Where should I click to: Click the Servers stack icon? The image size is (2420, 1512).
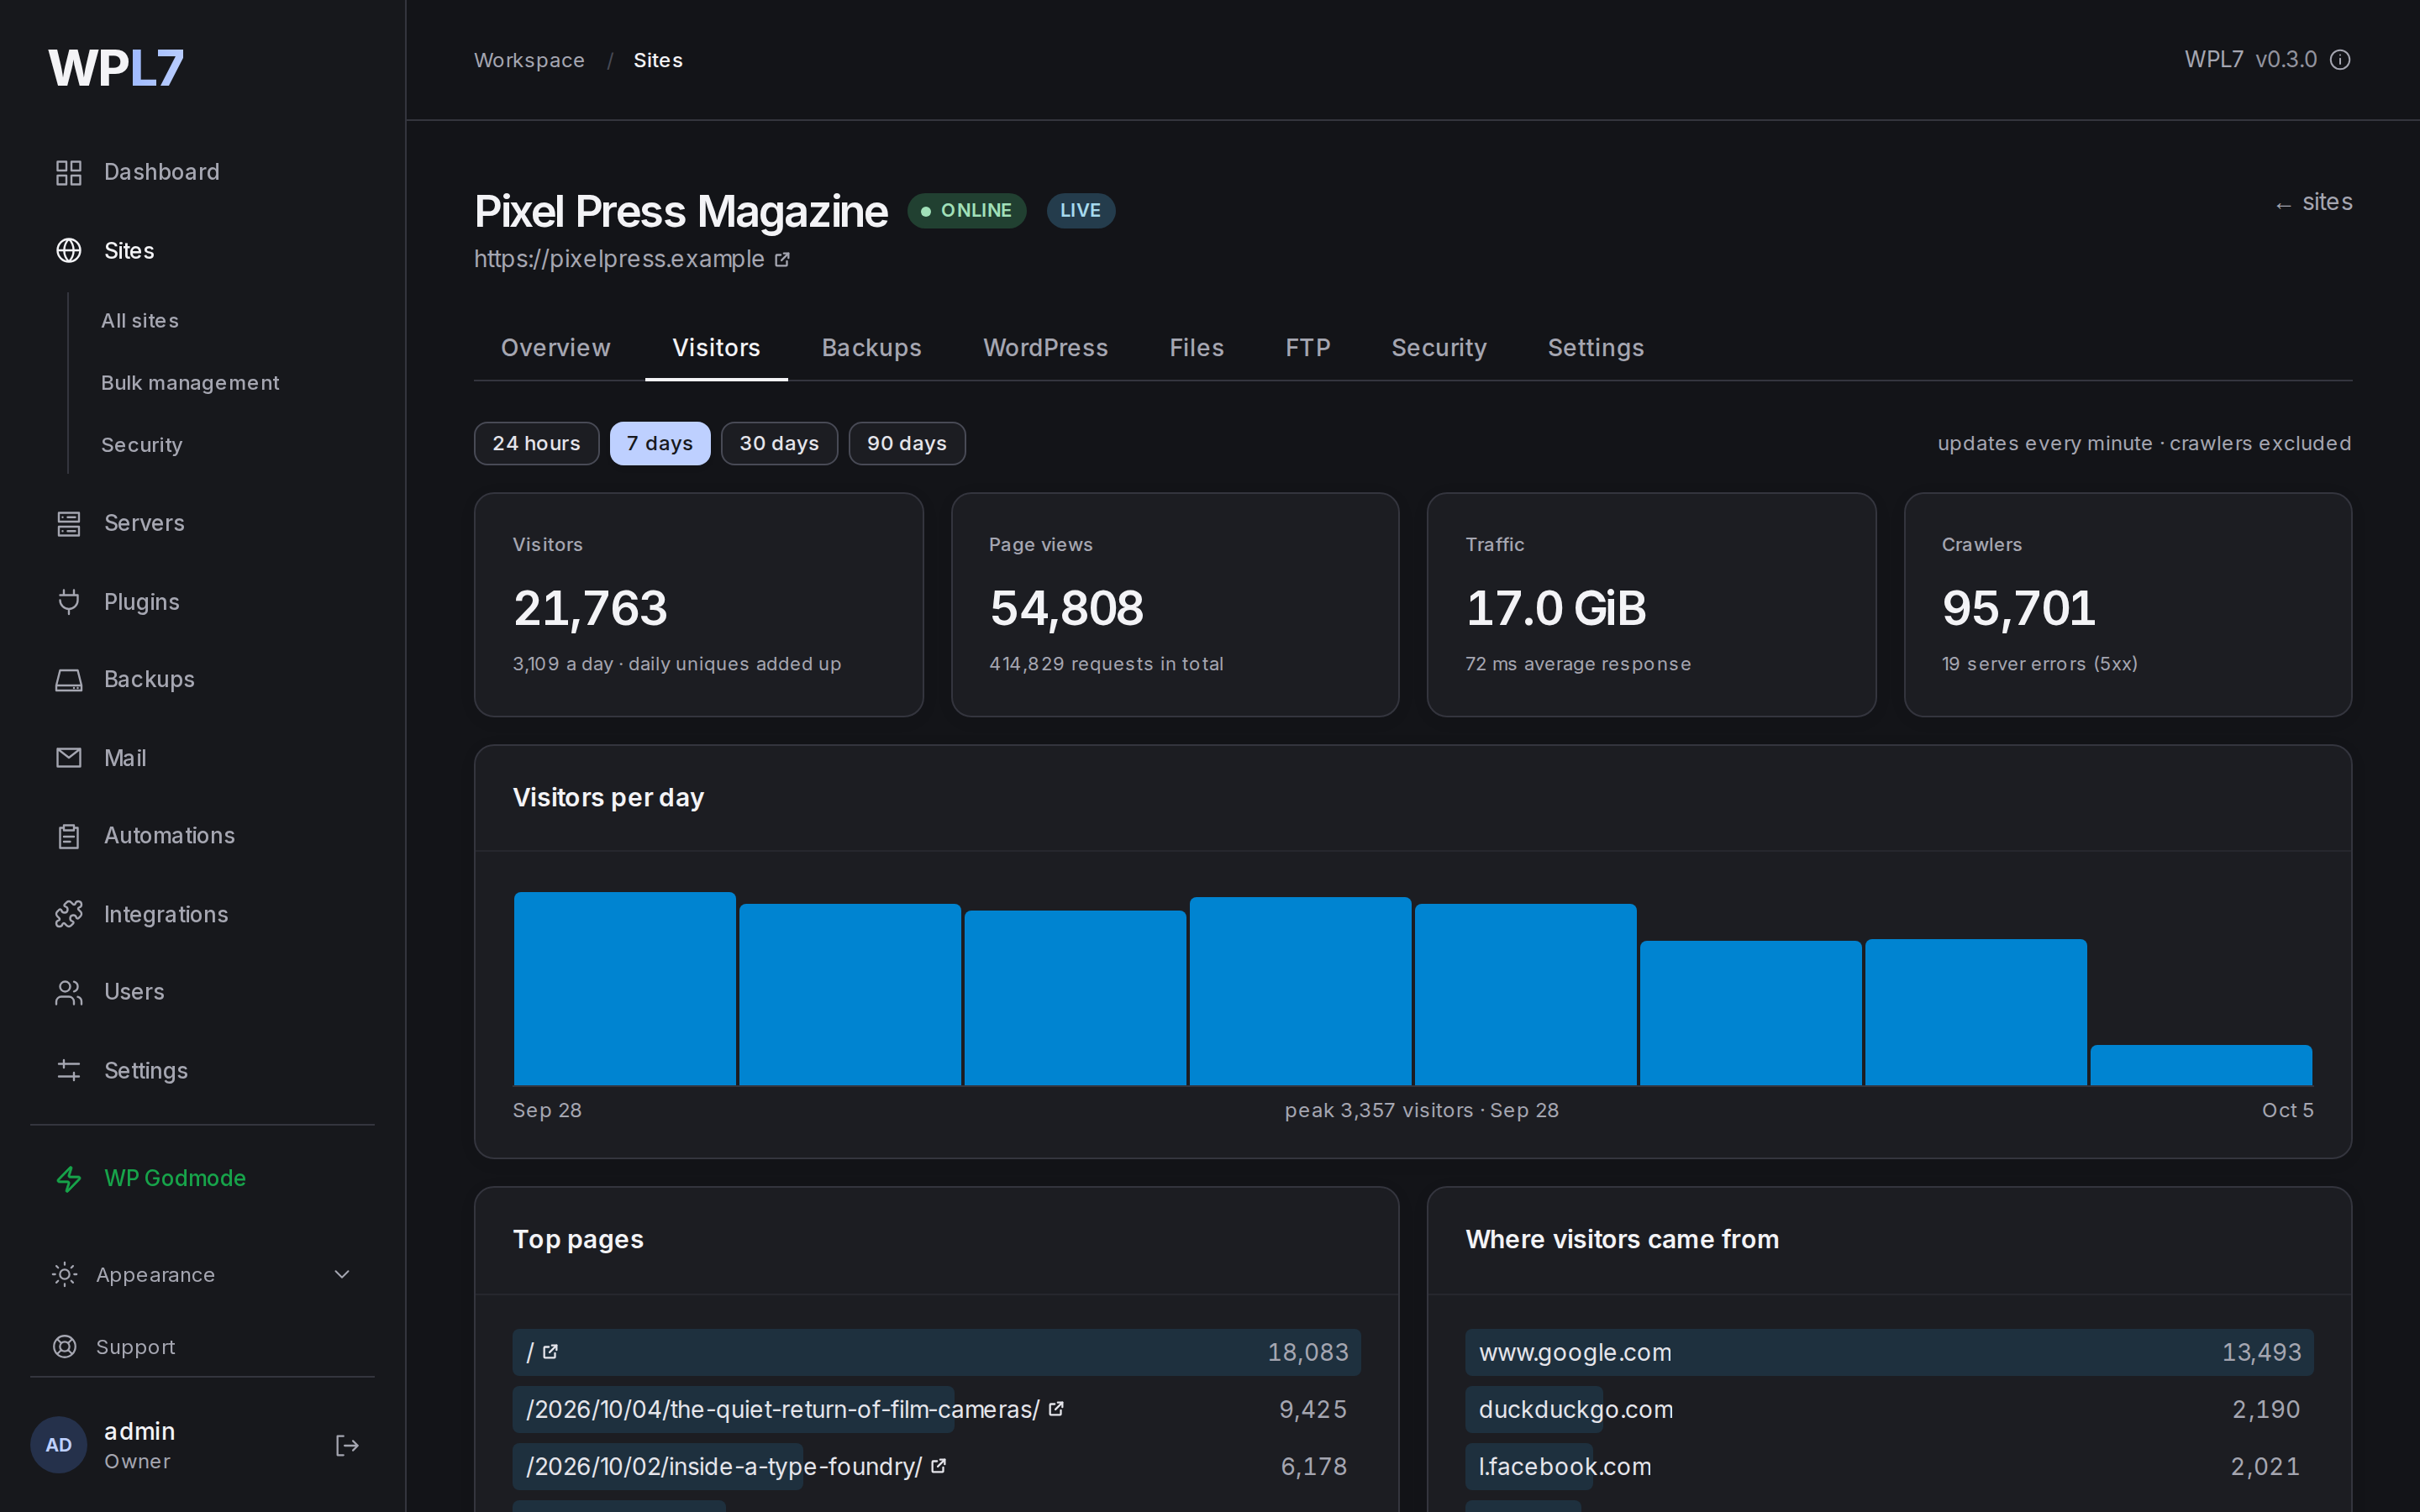point(68,523)
